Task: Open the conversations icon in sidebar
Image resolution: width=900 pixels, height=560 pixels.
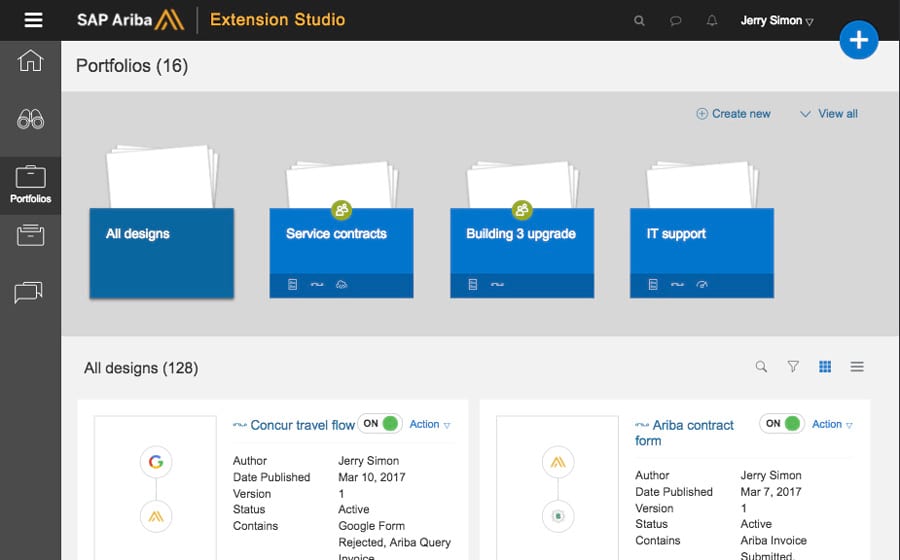Action: (x=29, y=292)
